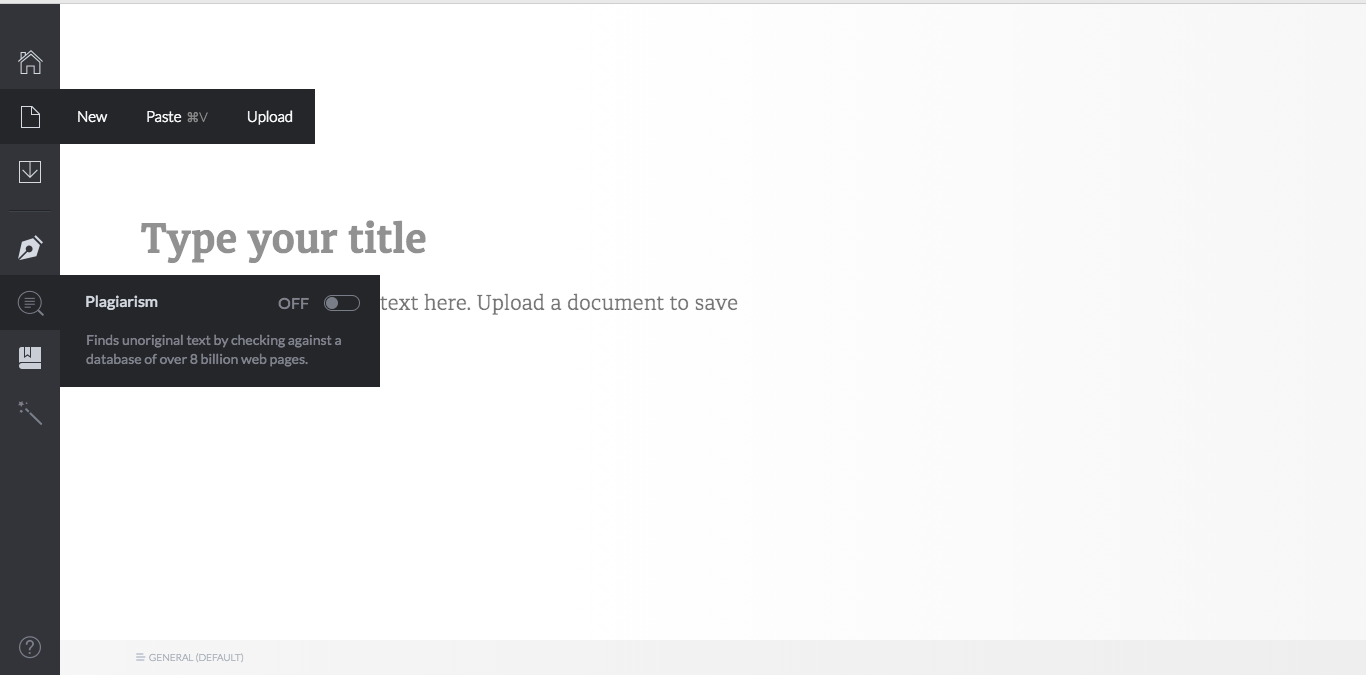1366x675 pixels.
Task: Click the magic wand proofreading icon
Action: point(30,412)
